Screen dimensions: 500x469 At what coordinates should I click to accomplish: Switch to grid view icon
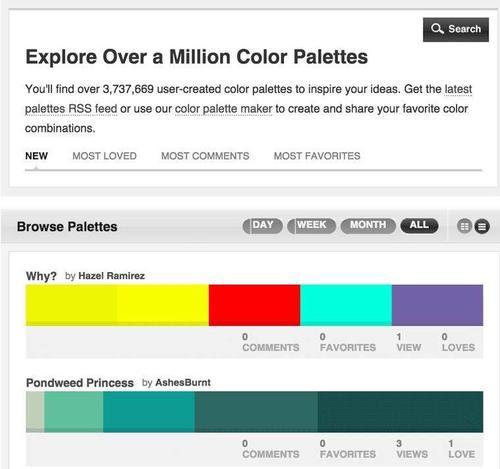[x=464, y=226]
